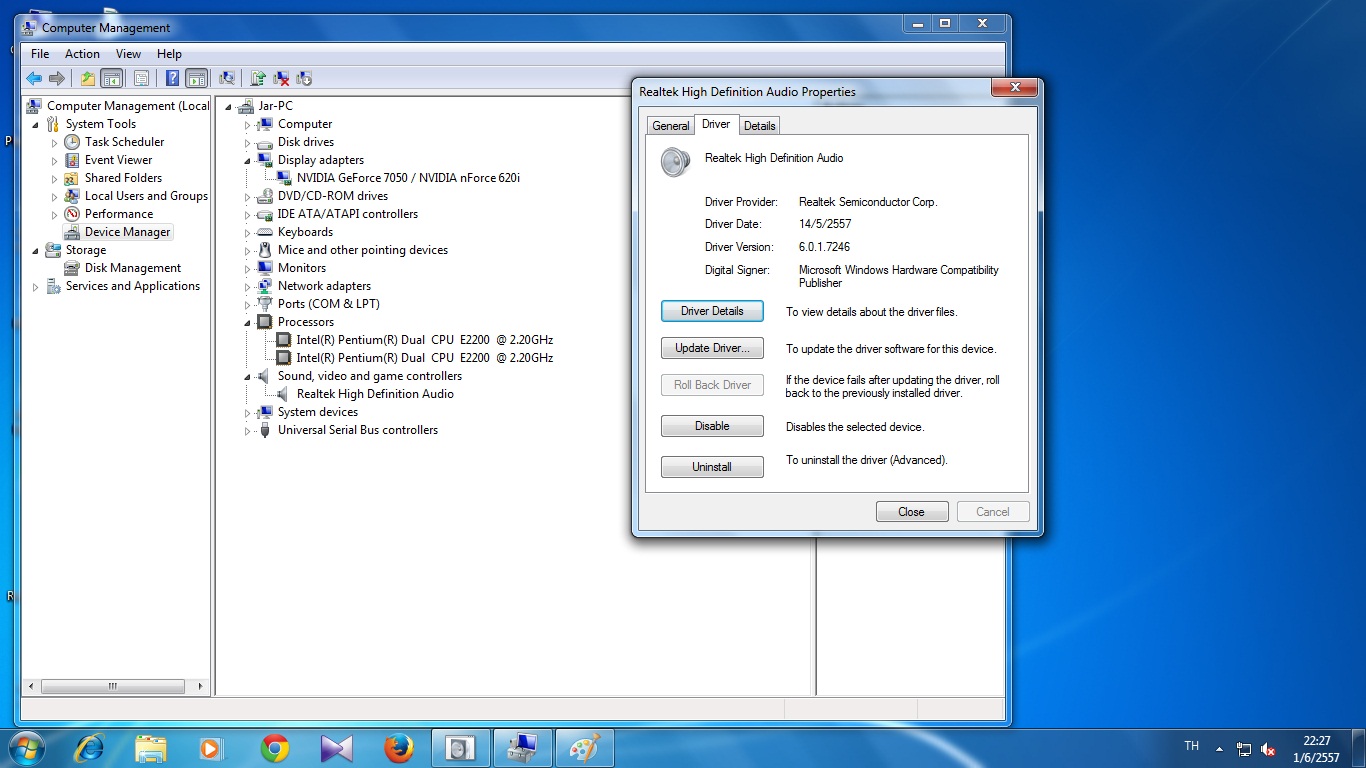This screenshot has width=1366, height=768.
Task: Click the IDE ATA/ATAPI controllers icon
Action: 265,214
